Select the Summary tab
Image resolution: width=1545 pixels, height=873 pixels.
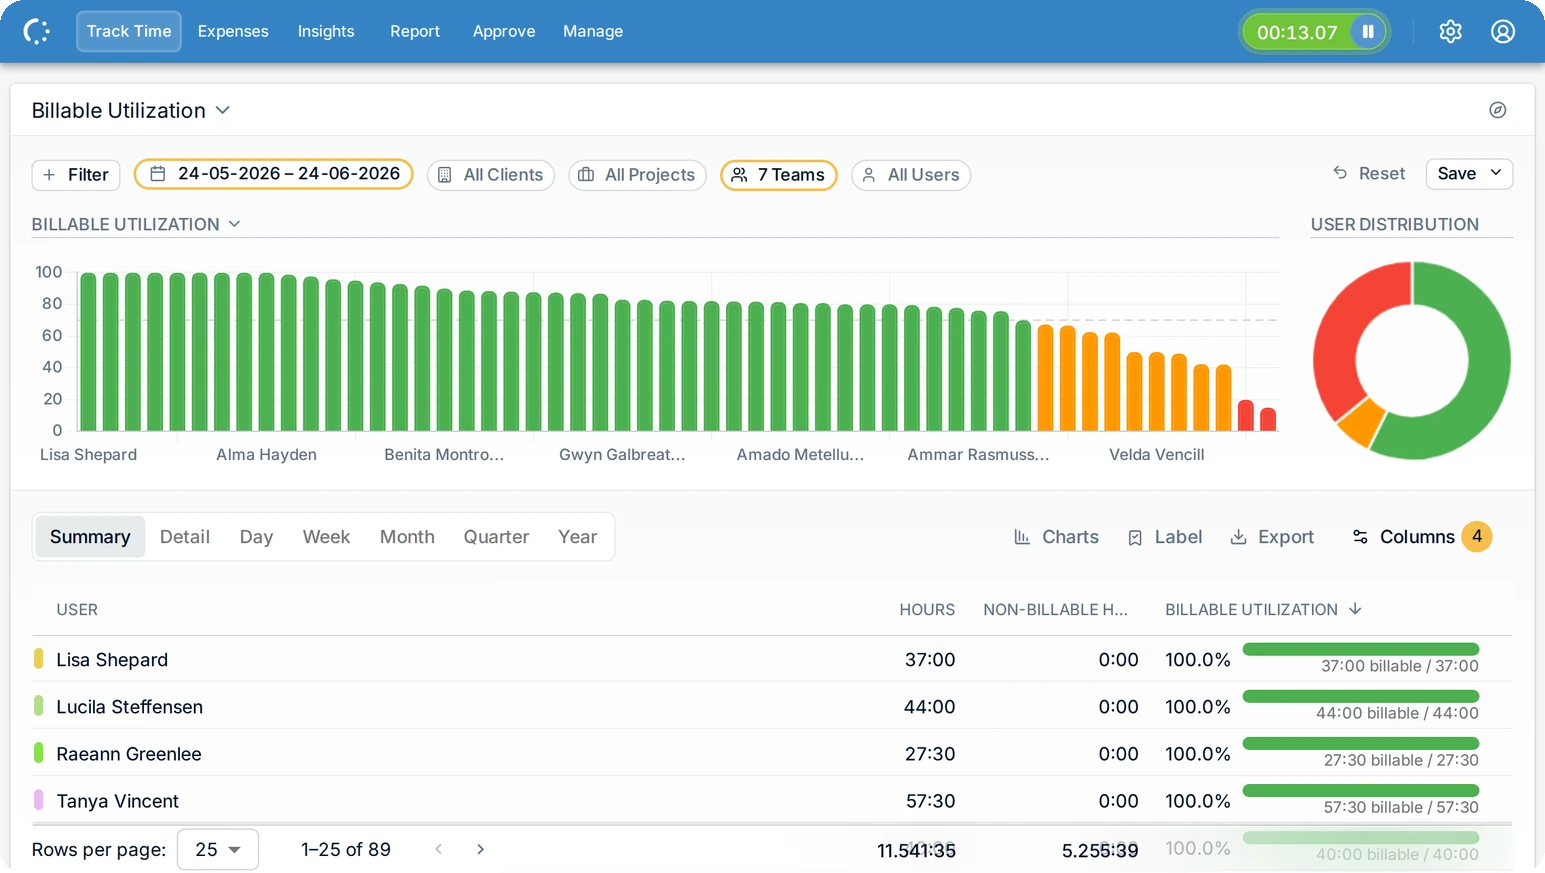pos(90,537)
